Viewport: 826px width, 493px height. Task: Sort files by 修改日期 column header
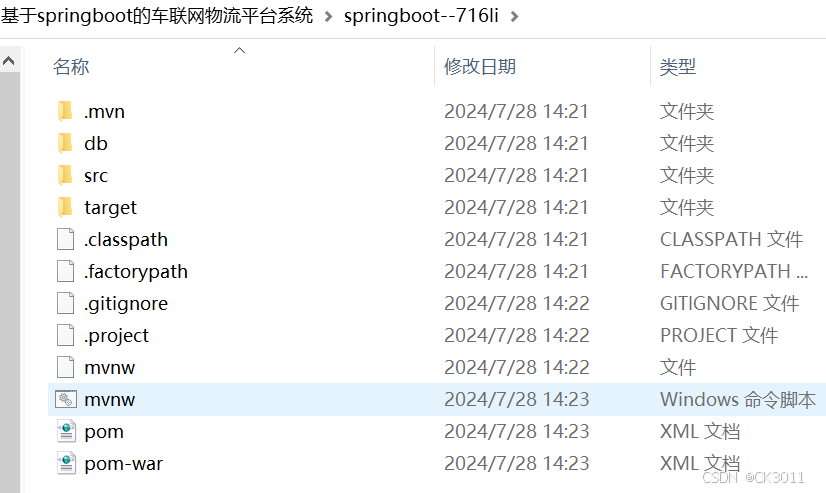coord(480,67)
